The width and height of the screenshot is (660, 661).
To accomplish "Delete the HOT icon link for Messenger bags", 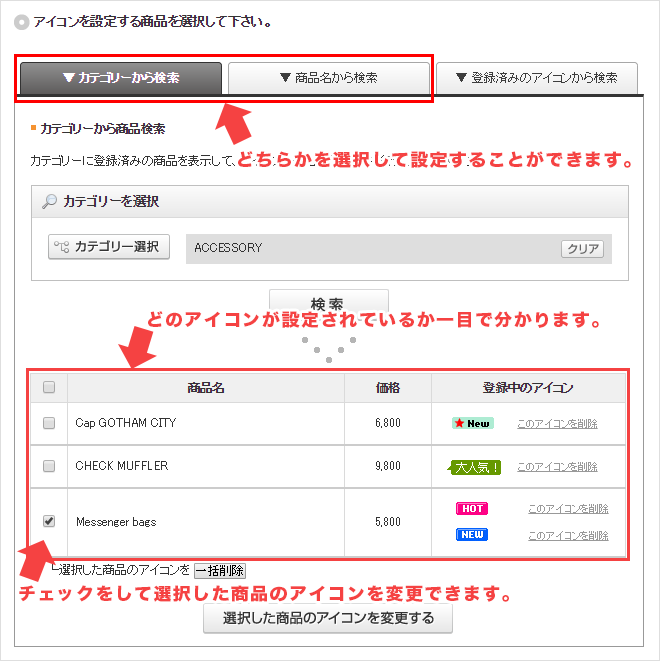I will tap(568, 509).
